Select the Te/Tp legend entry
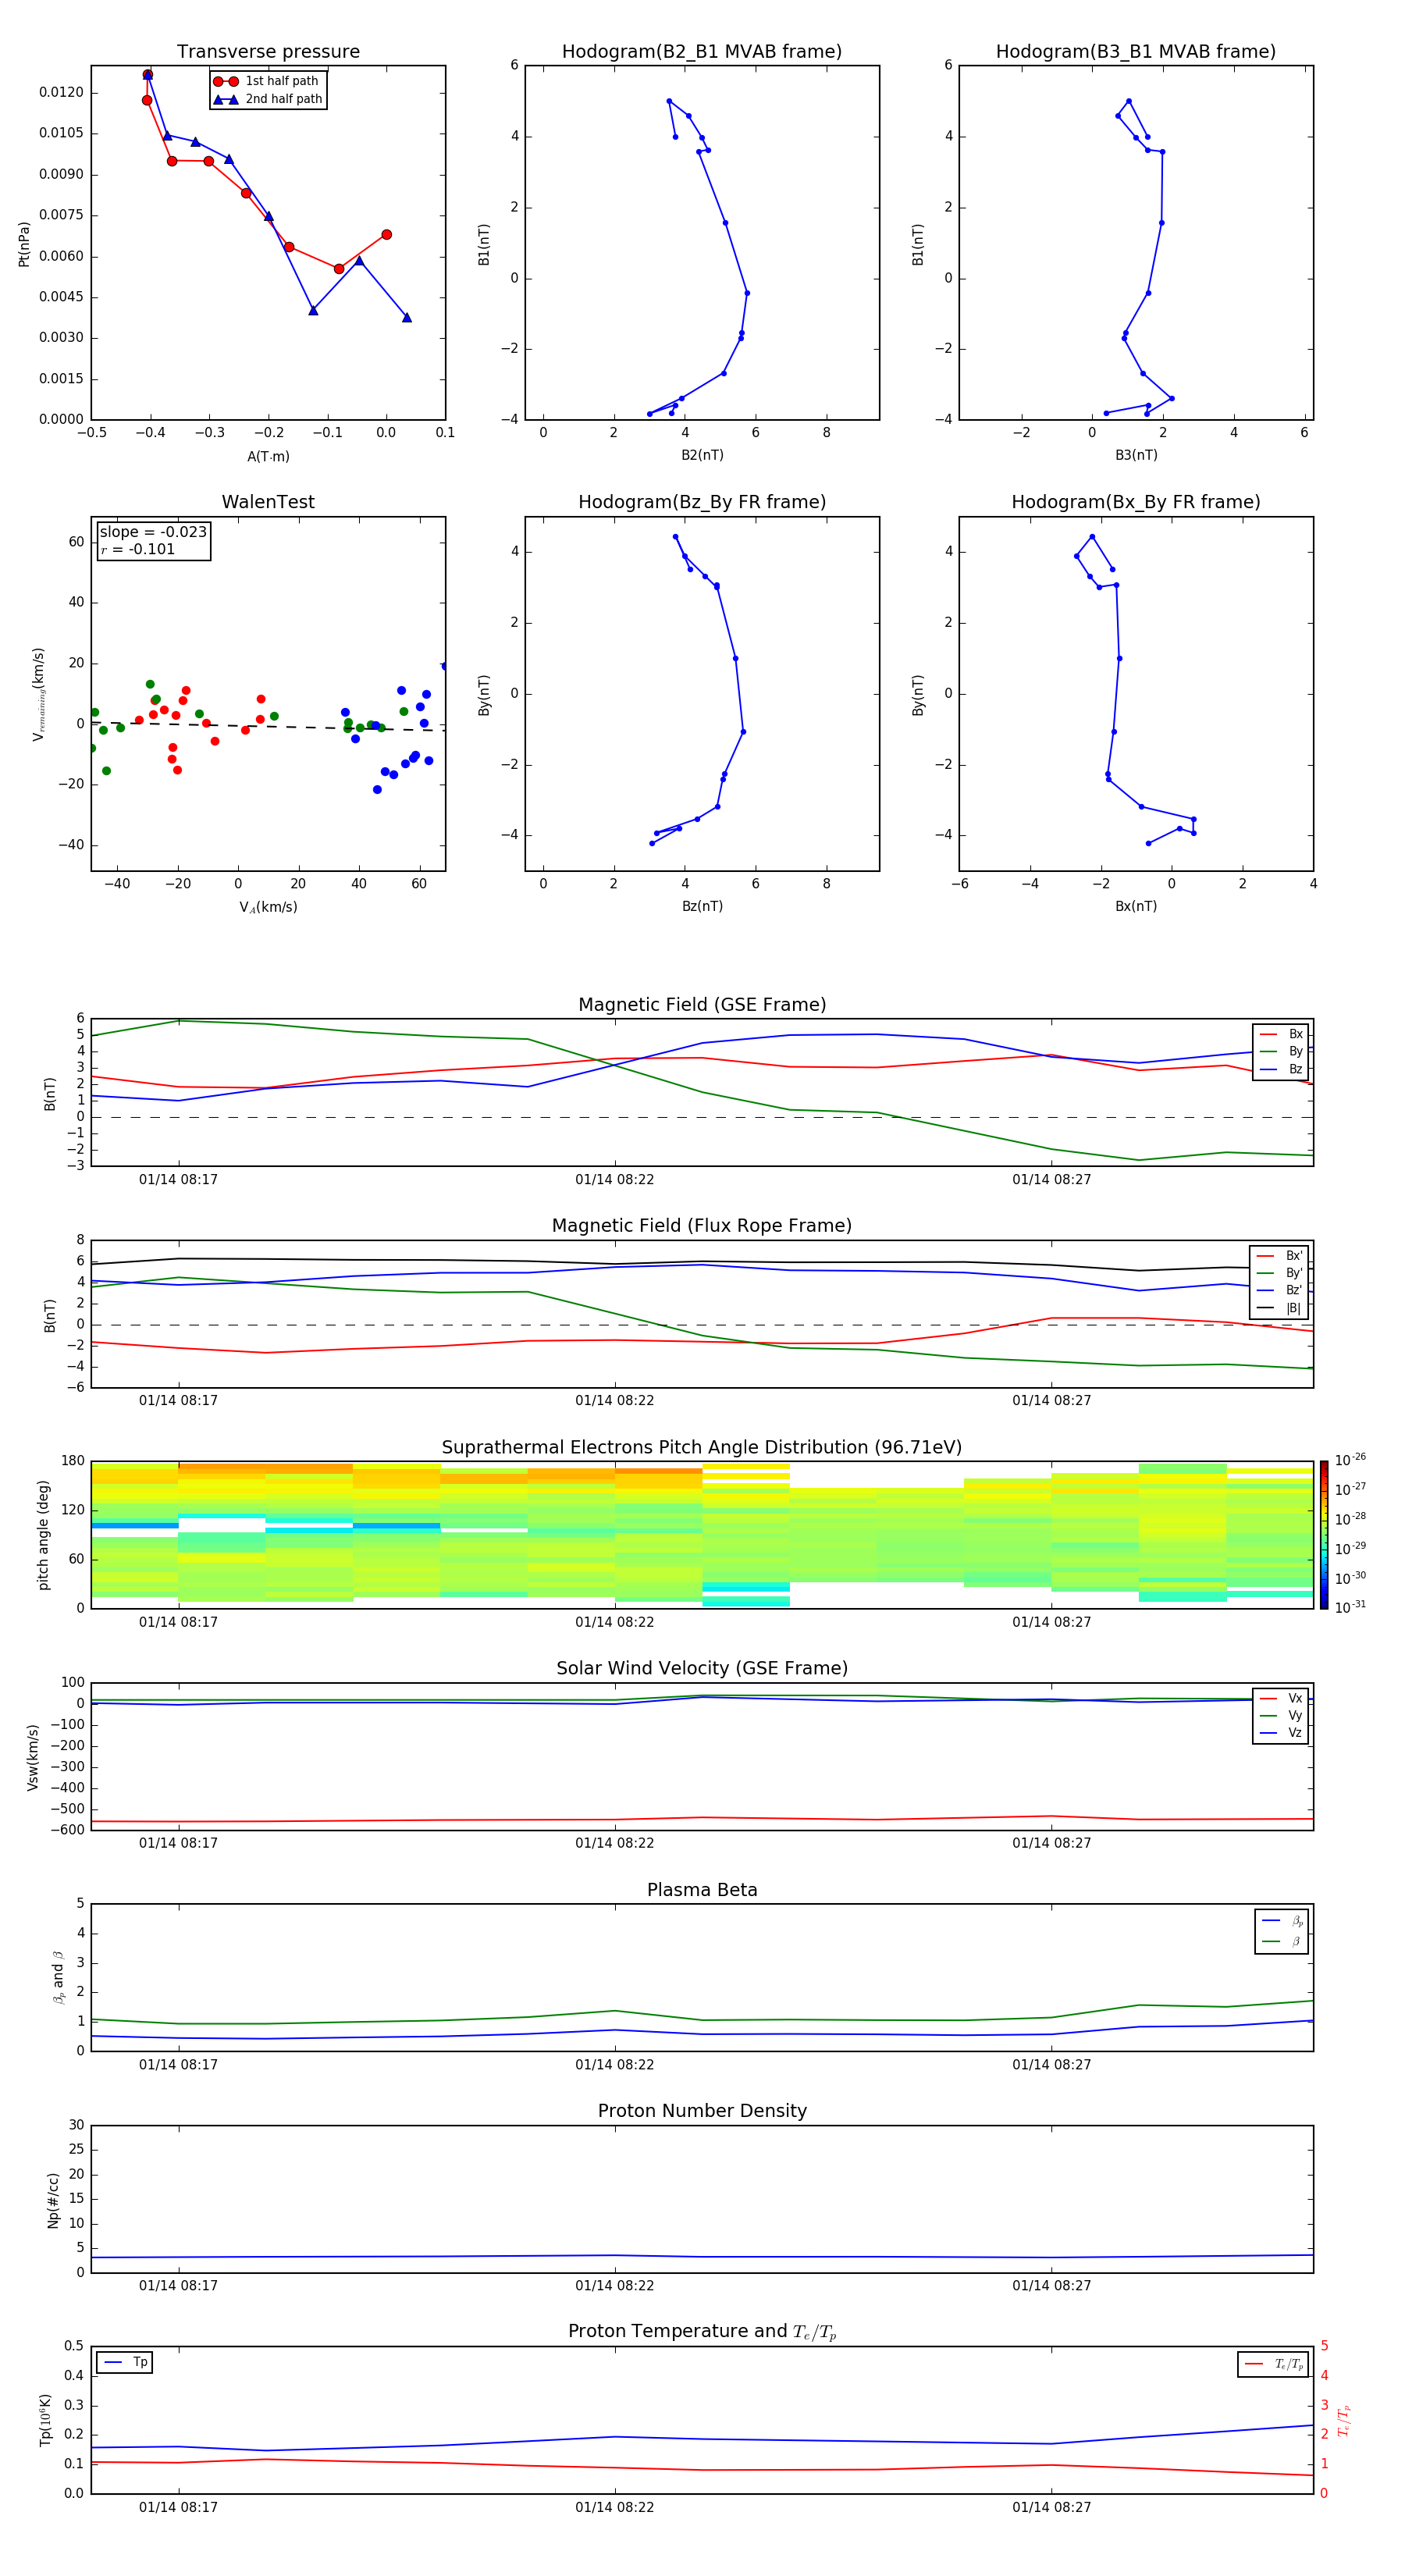 pyautogui.click(x=1274, y=2364)
